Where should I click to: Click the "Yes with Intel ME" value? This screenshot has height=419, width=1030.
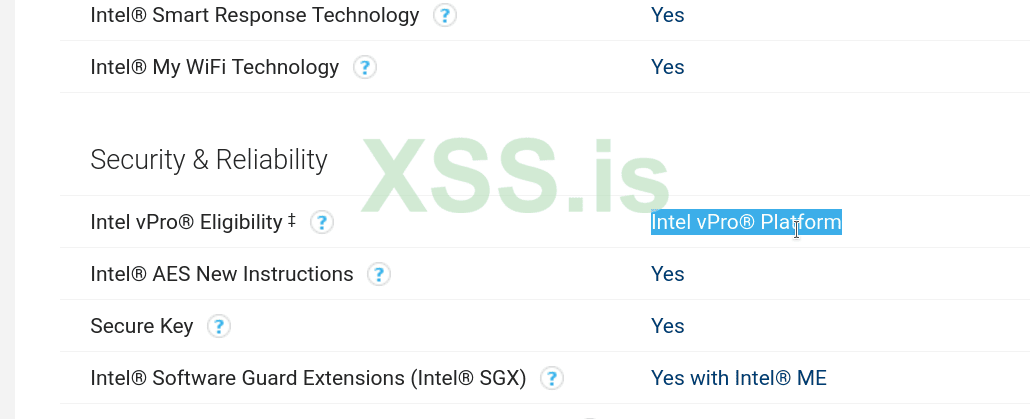point(738,378)
